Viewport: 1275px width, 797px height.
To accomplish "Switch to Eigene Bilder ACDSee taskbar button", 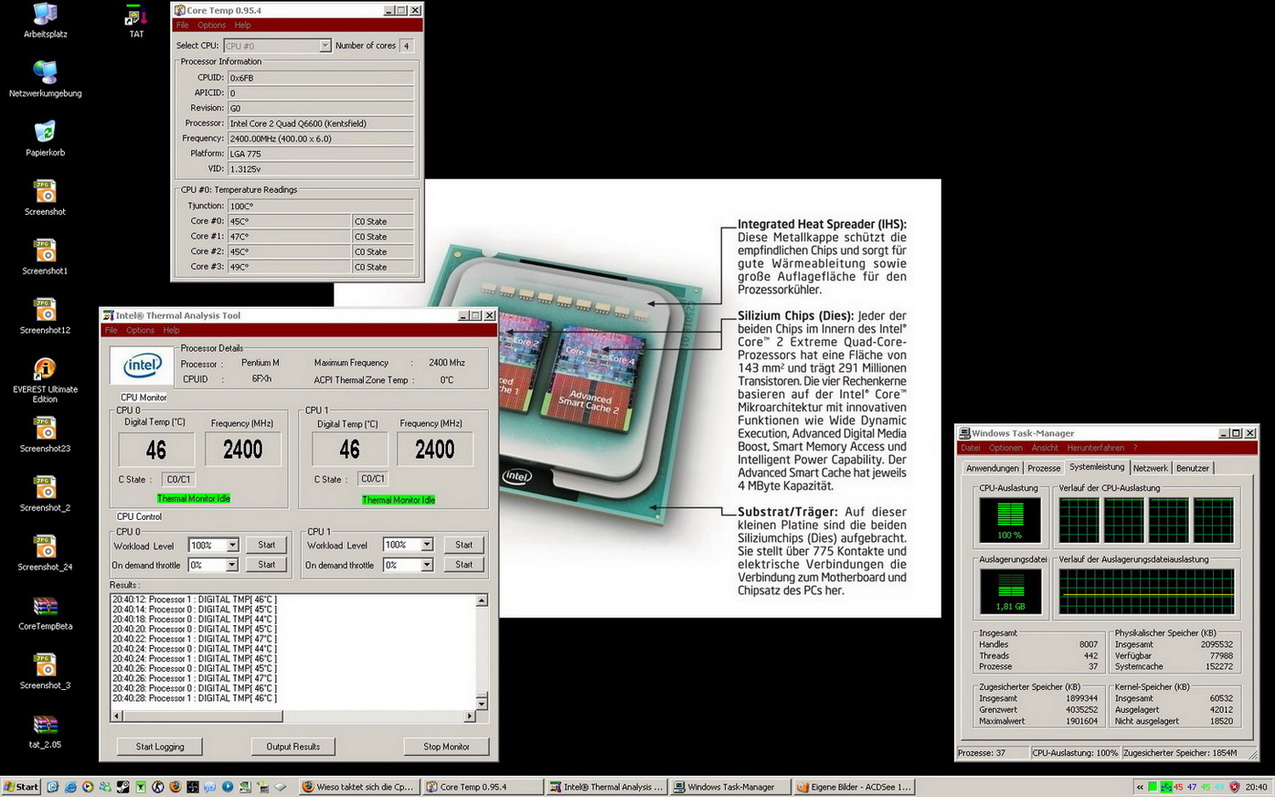I will 854,787.
